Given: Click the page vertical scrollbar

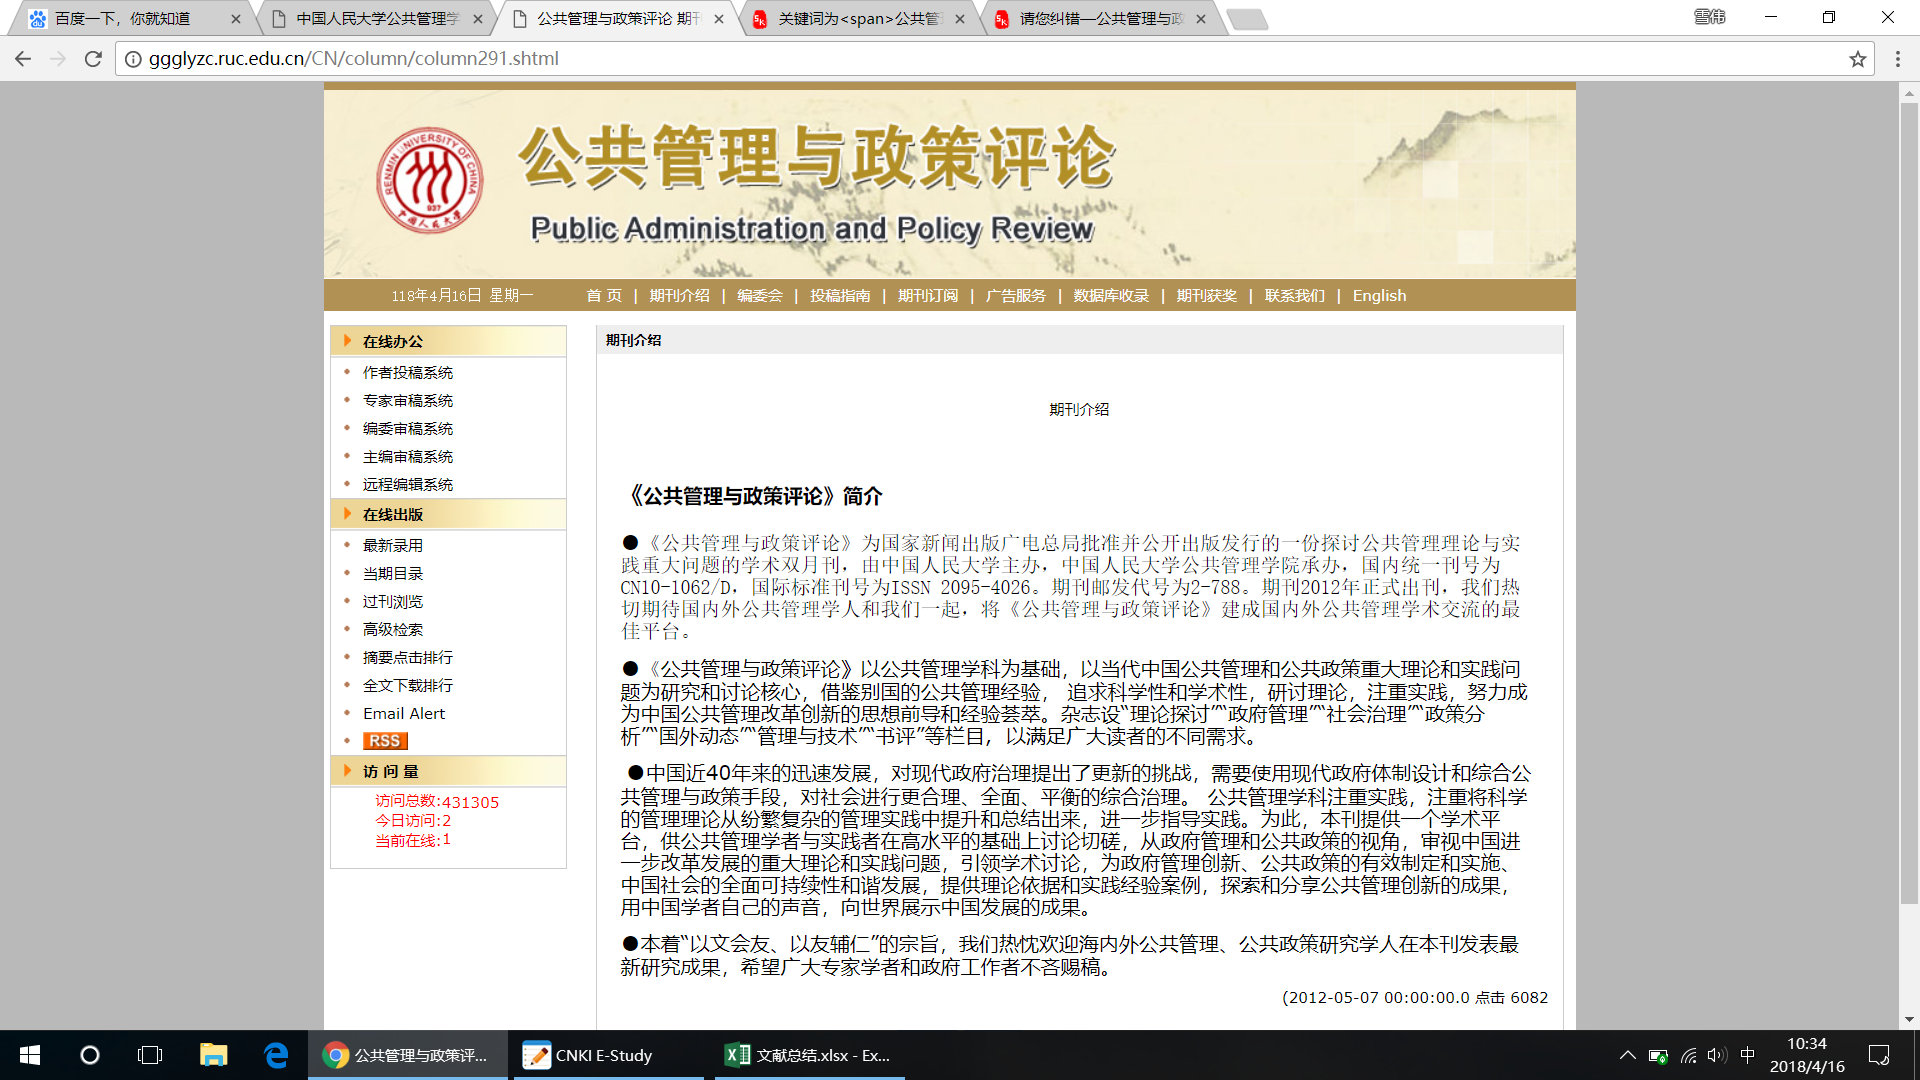Looking at the screenshot, I should [1909, 500].
